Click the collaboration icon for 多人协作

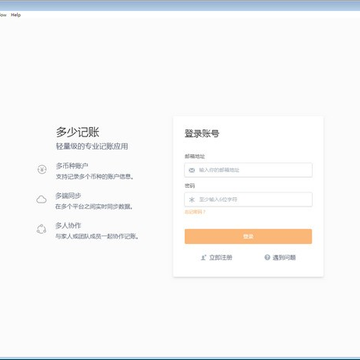[41, 229]
